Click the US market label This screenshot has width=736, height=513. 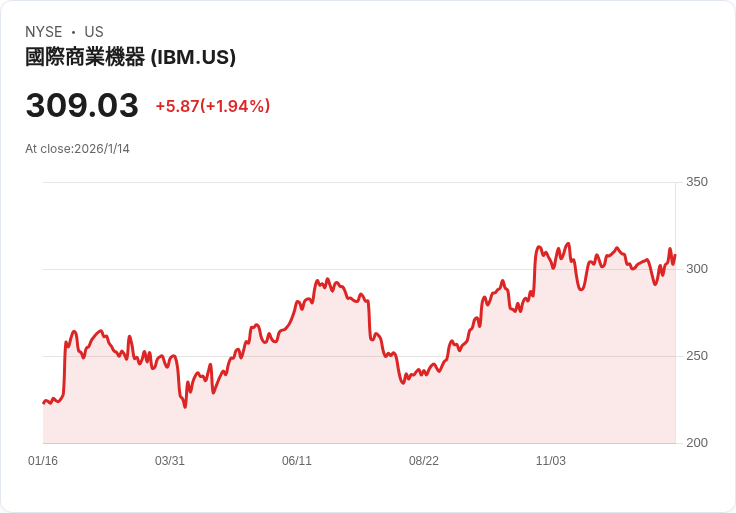94,32
